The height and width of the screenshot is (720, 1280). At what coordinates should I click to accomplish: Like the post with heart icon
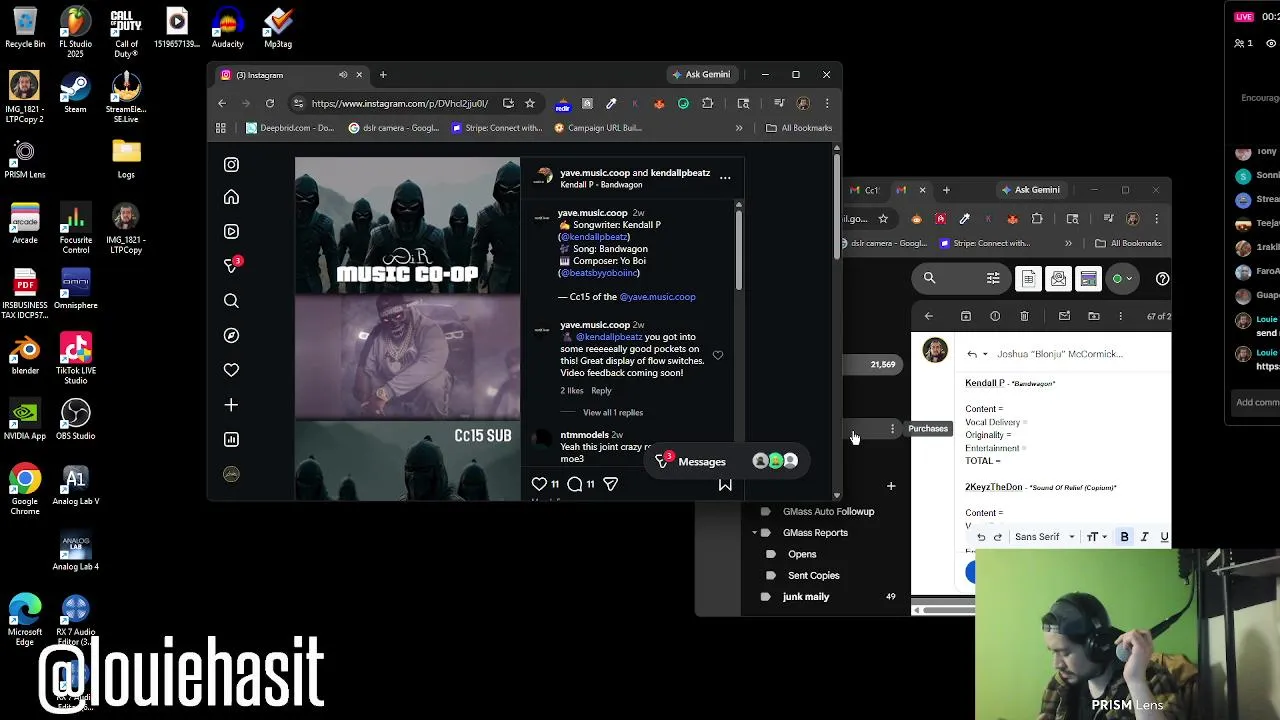click(539, 484)
